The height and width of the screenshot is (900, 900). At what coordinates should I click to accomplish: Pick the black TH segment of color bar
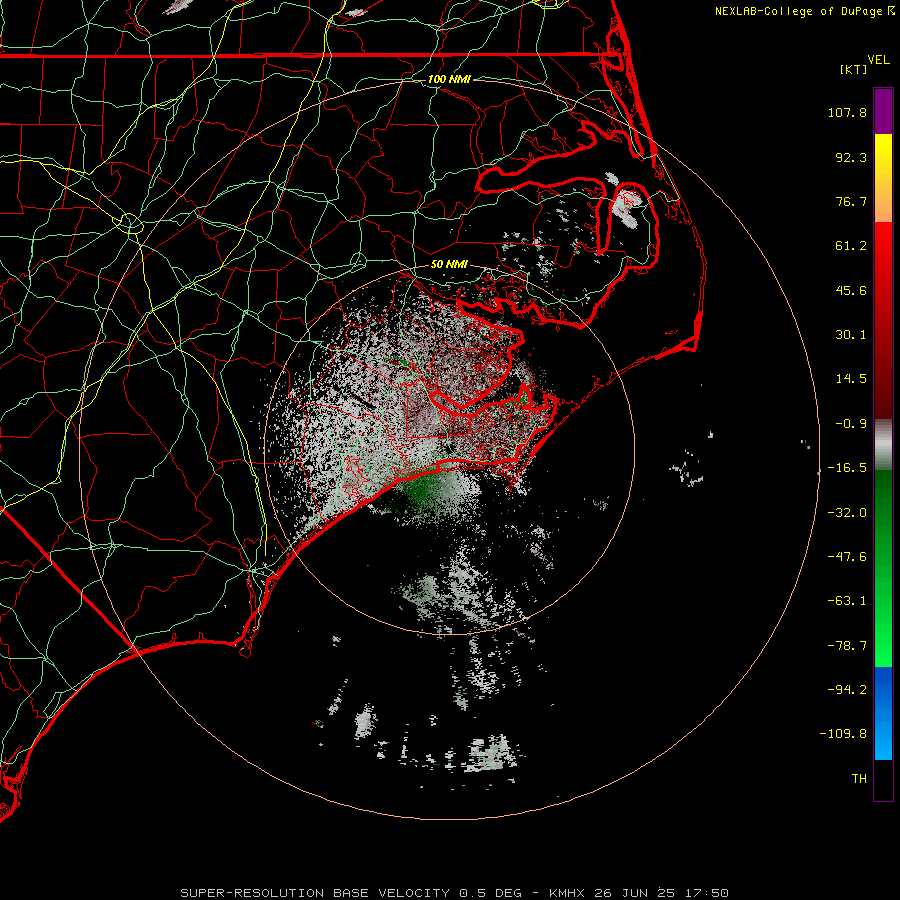pyautogui.click(x=883, y=780)
